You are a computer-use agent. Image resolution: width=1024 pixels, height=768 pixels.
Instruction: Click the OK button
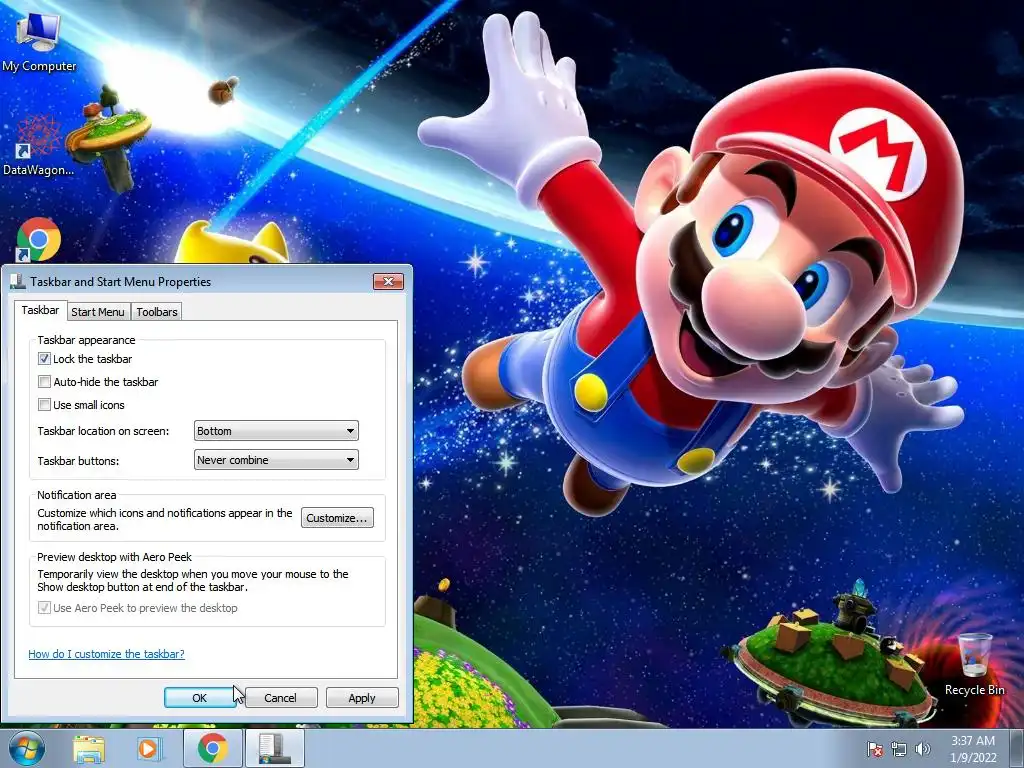coord(200,697)
